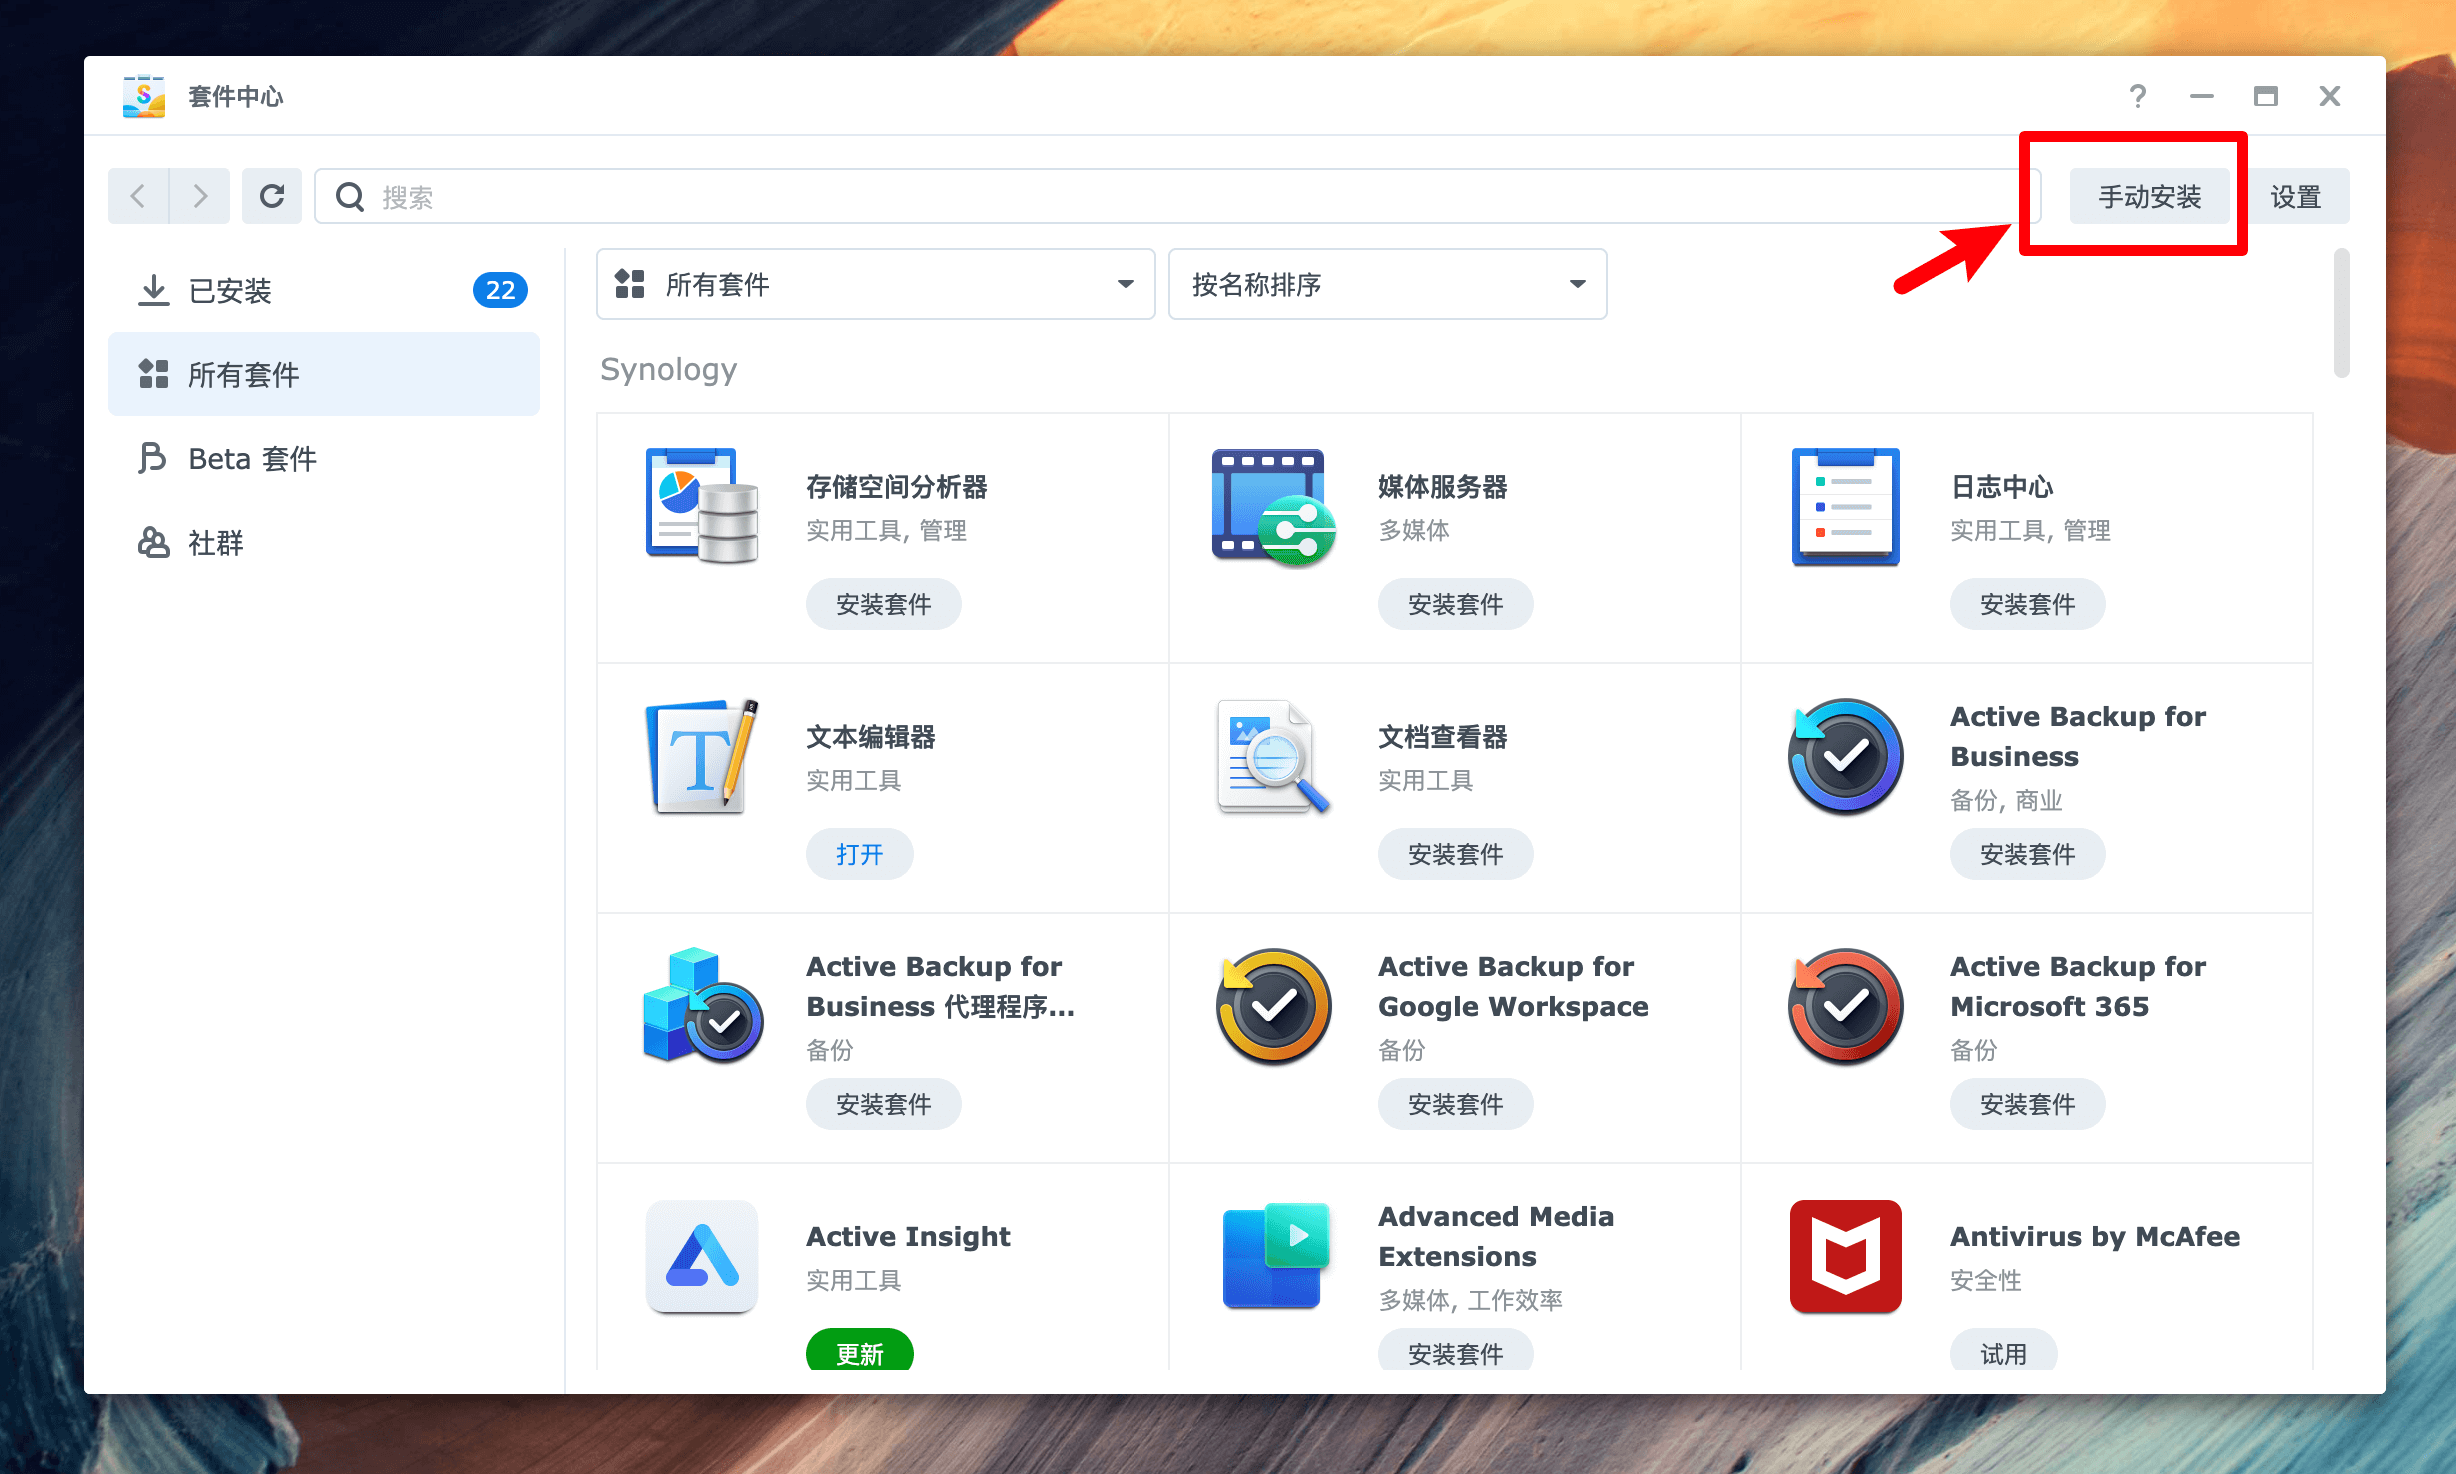
Task: Click the green 更新 button
Action: (859, 1352)
